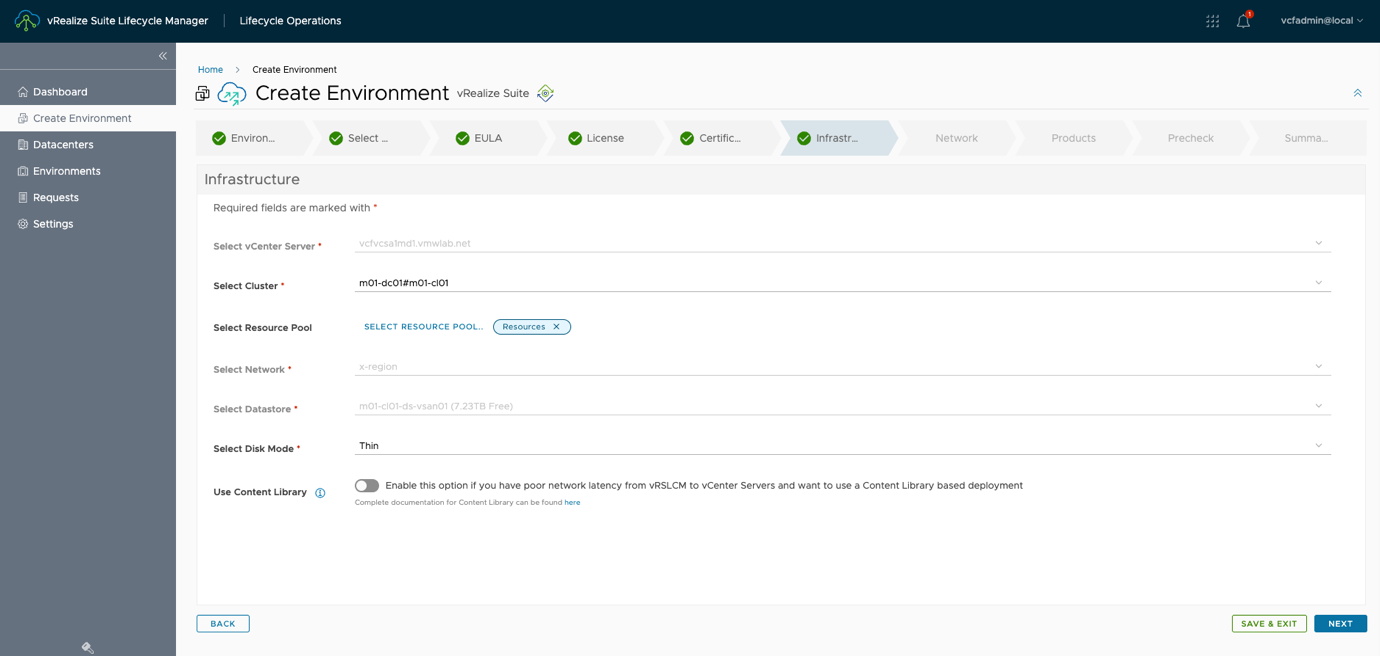Click SELECT RESOURCE POOL link
The height and width of the screenshot is (656, 1380).
pyautogui.click(x=423, y=327)
